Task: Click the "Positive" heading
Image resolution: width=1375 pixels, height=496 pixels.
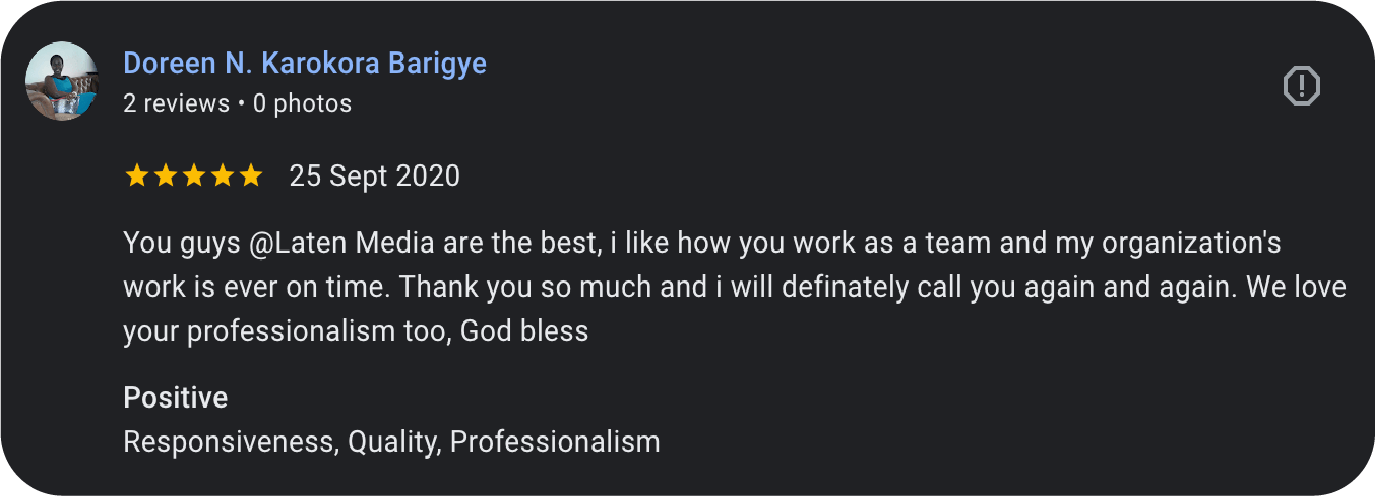Action: [x=175, y=398]
